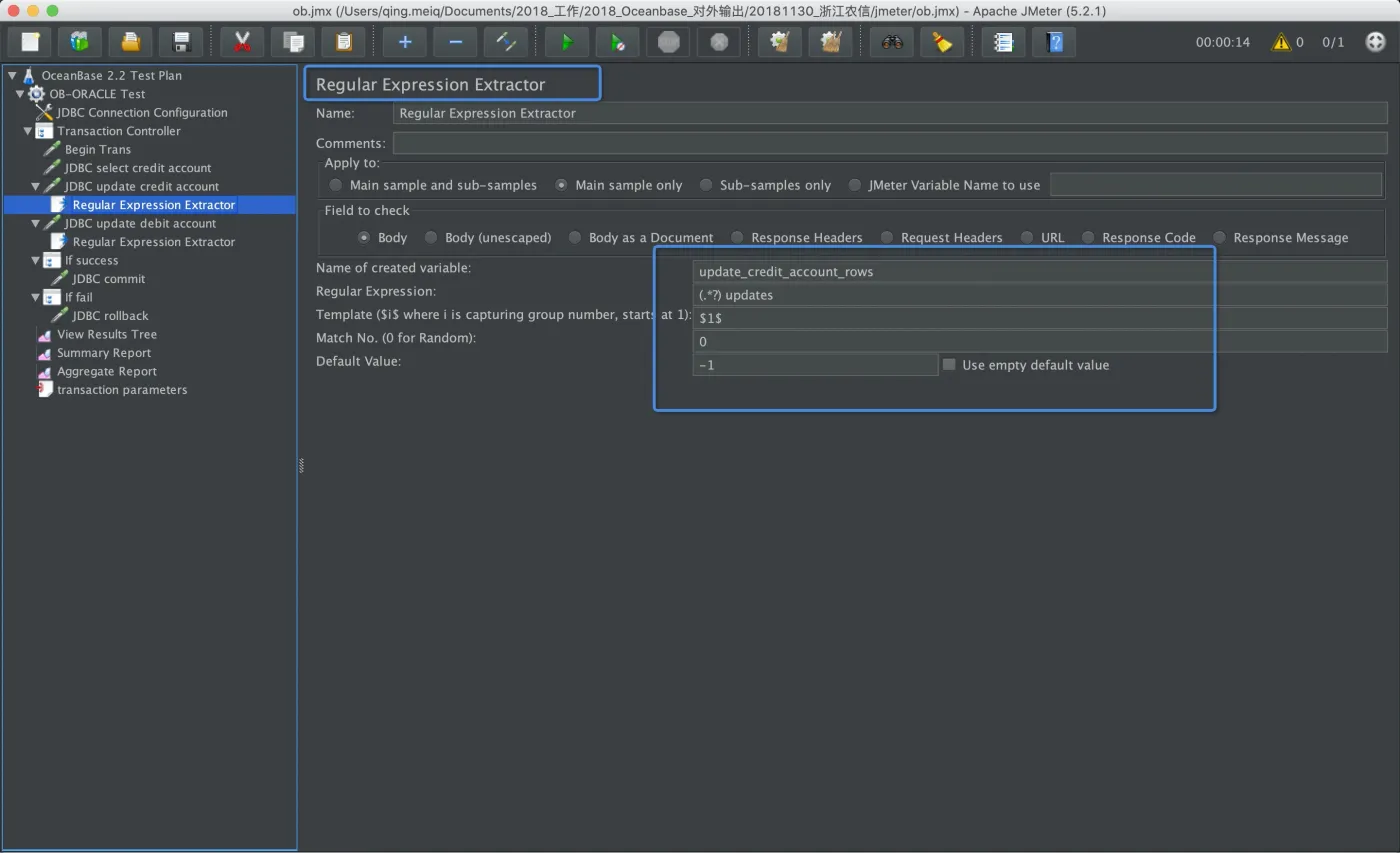Paste using the clipboard toolbar icon
Viewport: 1400px width, 853px height.
343,42
